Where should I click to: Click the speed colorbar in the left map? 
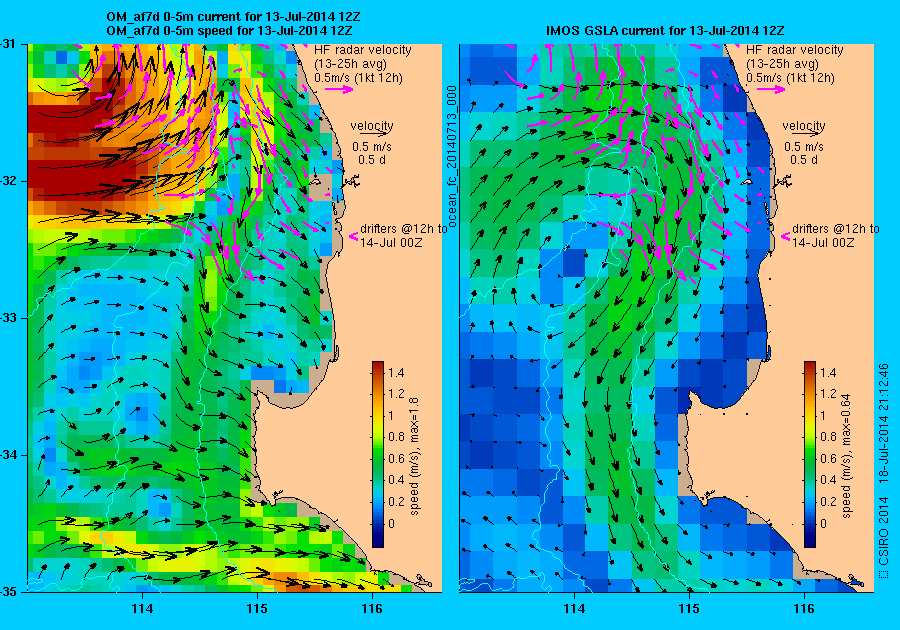[378, 454]
